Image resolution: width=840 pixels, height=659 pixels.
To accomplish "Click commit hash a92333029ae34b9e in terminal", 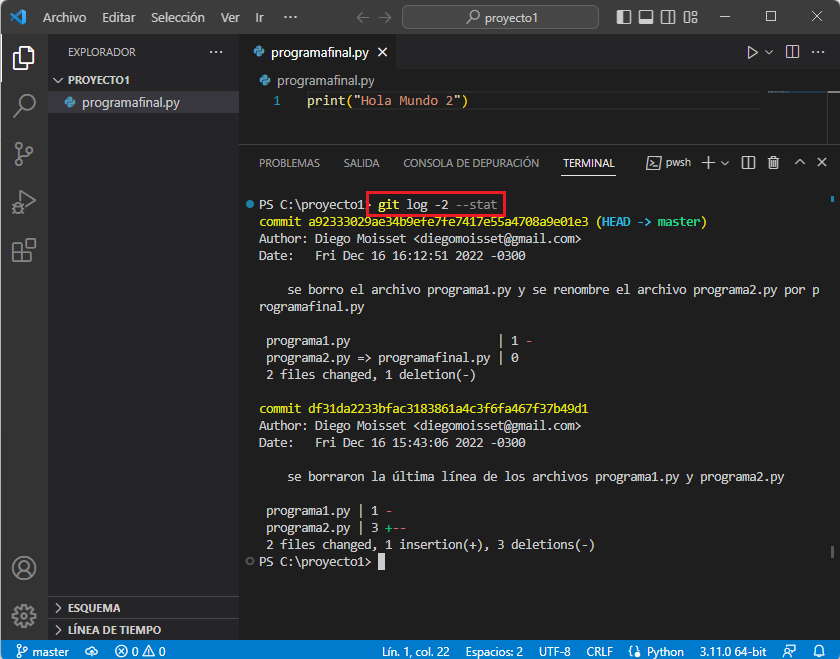I will coord(448,222).
